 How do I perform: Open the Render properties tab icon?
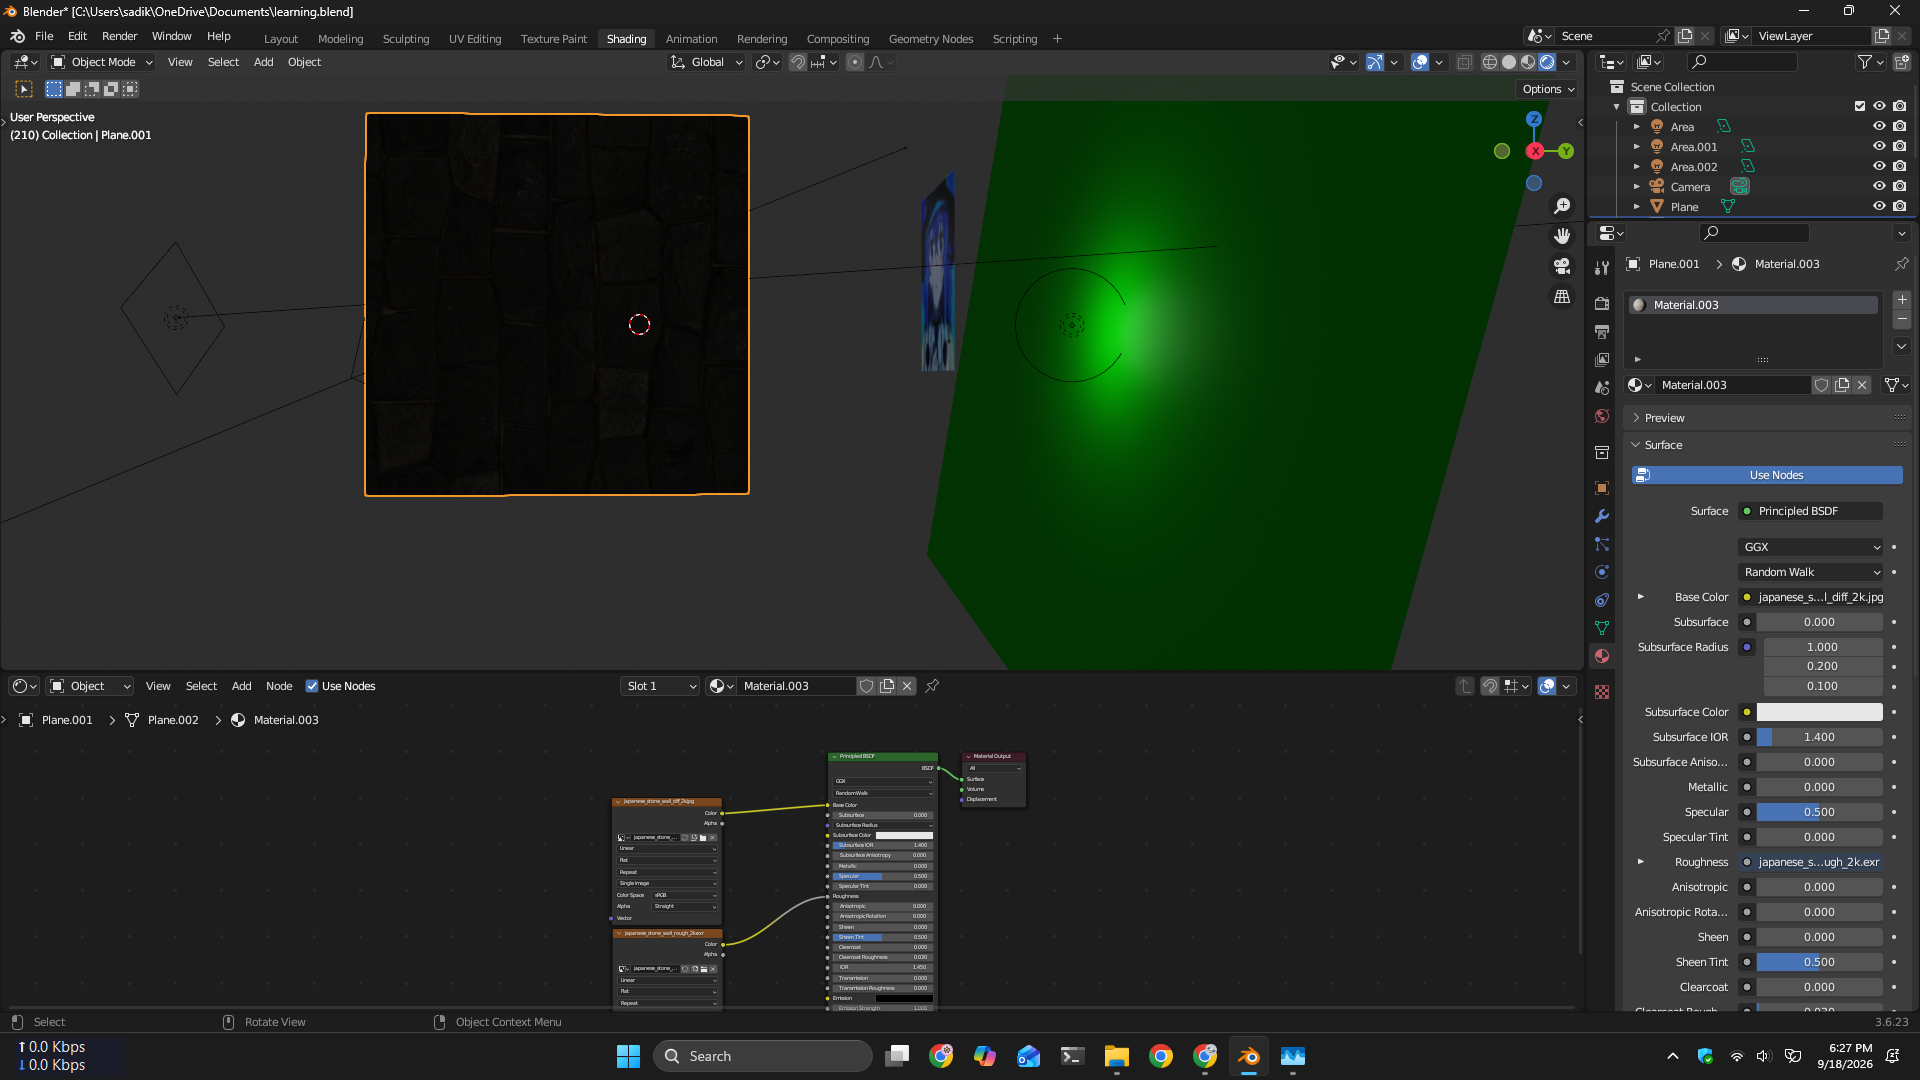[x=1602, y=303]
